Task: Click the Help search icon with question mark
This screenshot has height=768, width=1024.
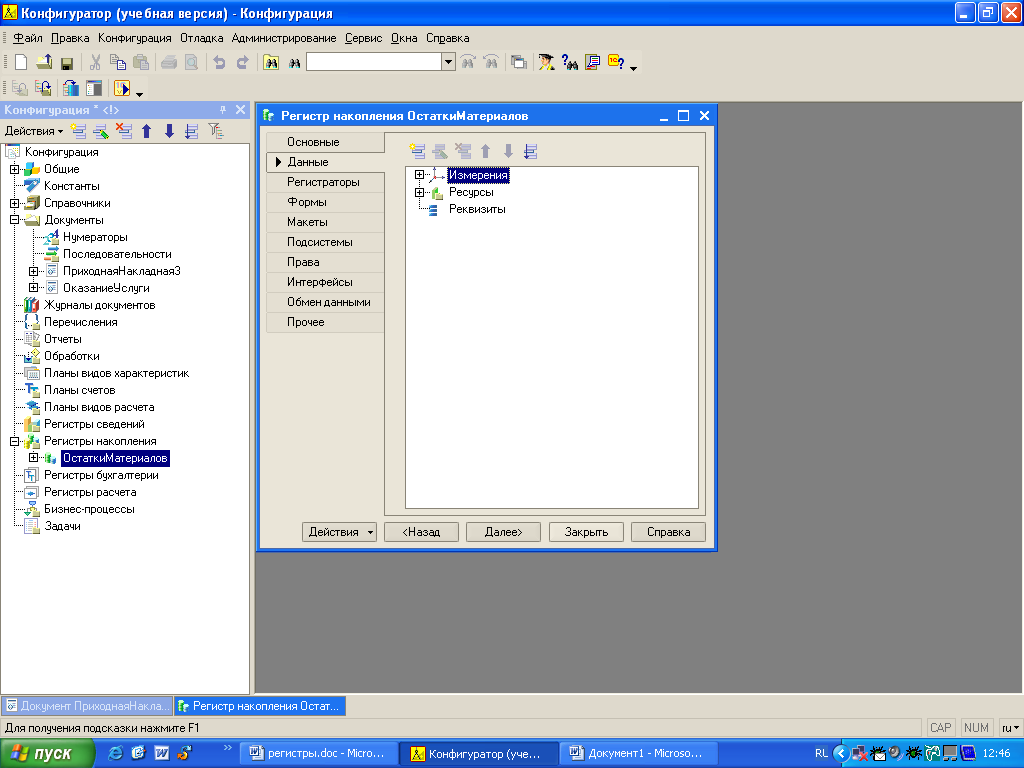Action: (569, 62)
